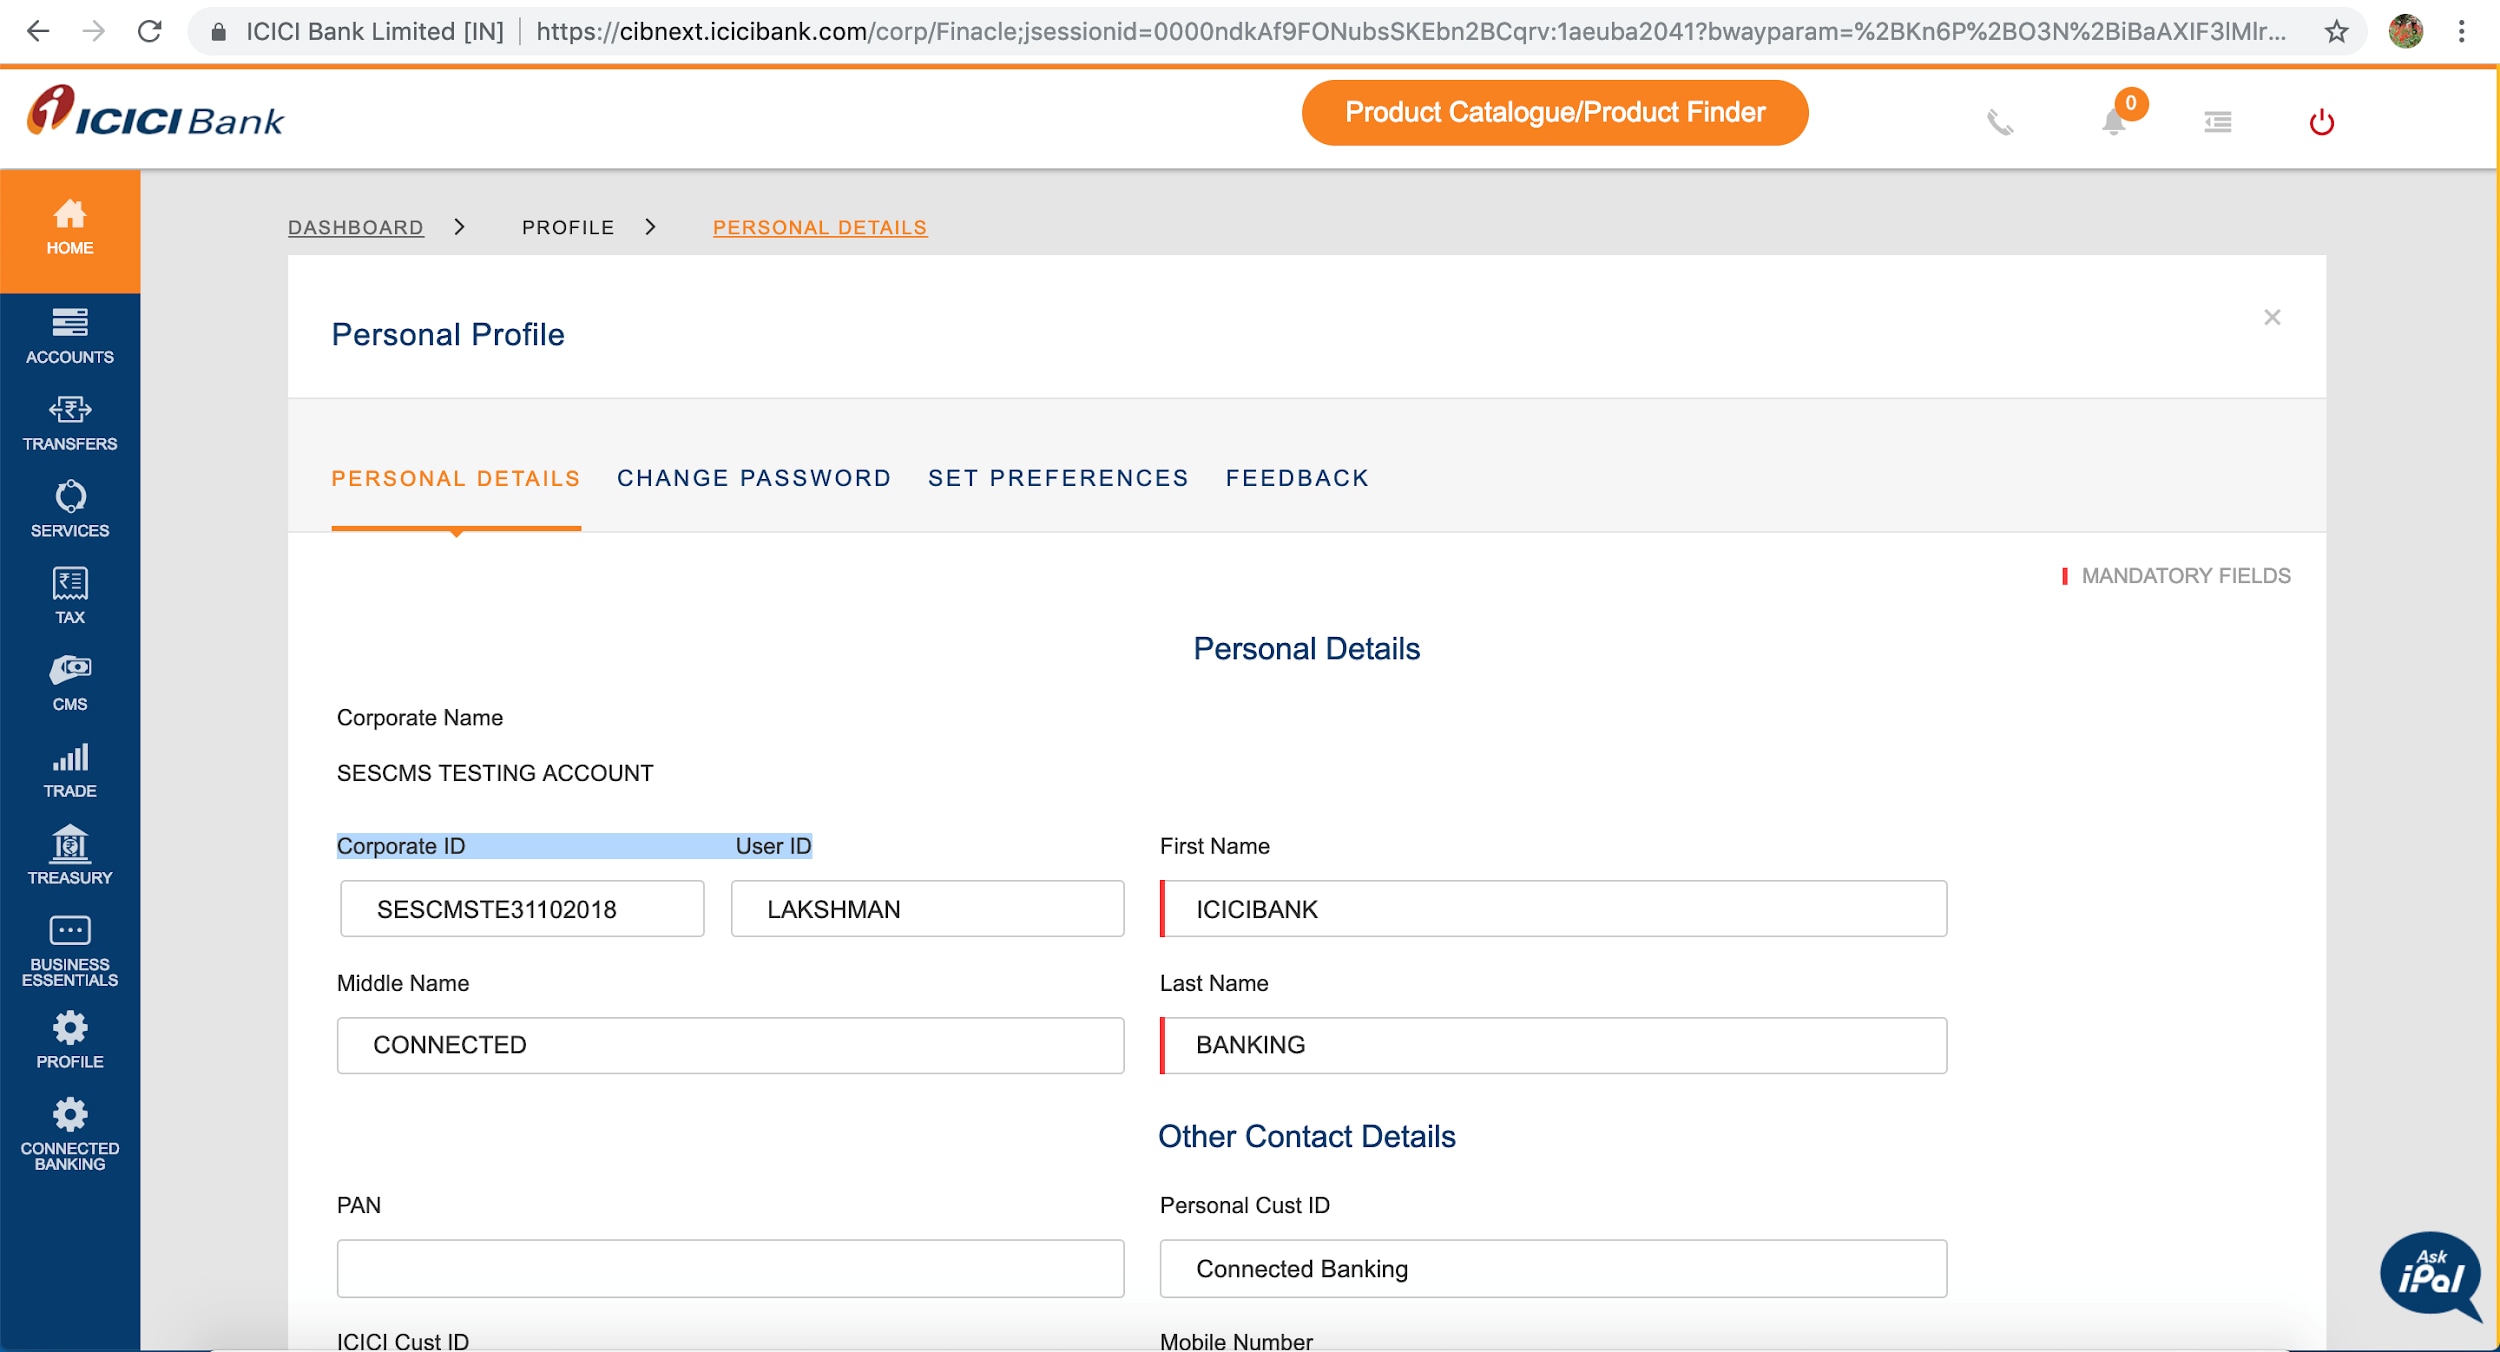The height and width of the screenshot is (1352, 2500).
Task: Click the PAN field label
Action: coord(359,1205)
